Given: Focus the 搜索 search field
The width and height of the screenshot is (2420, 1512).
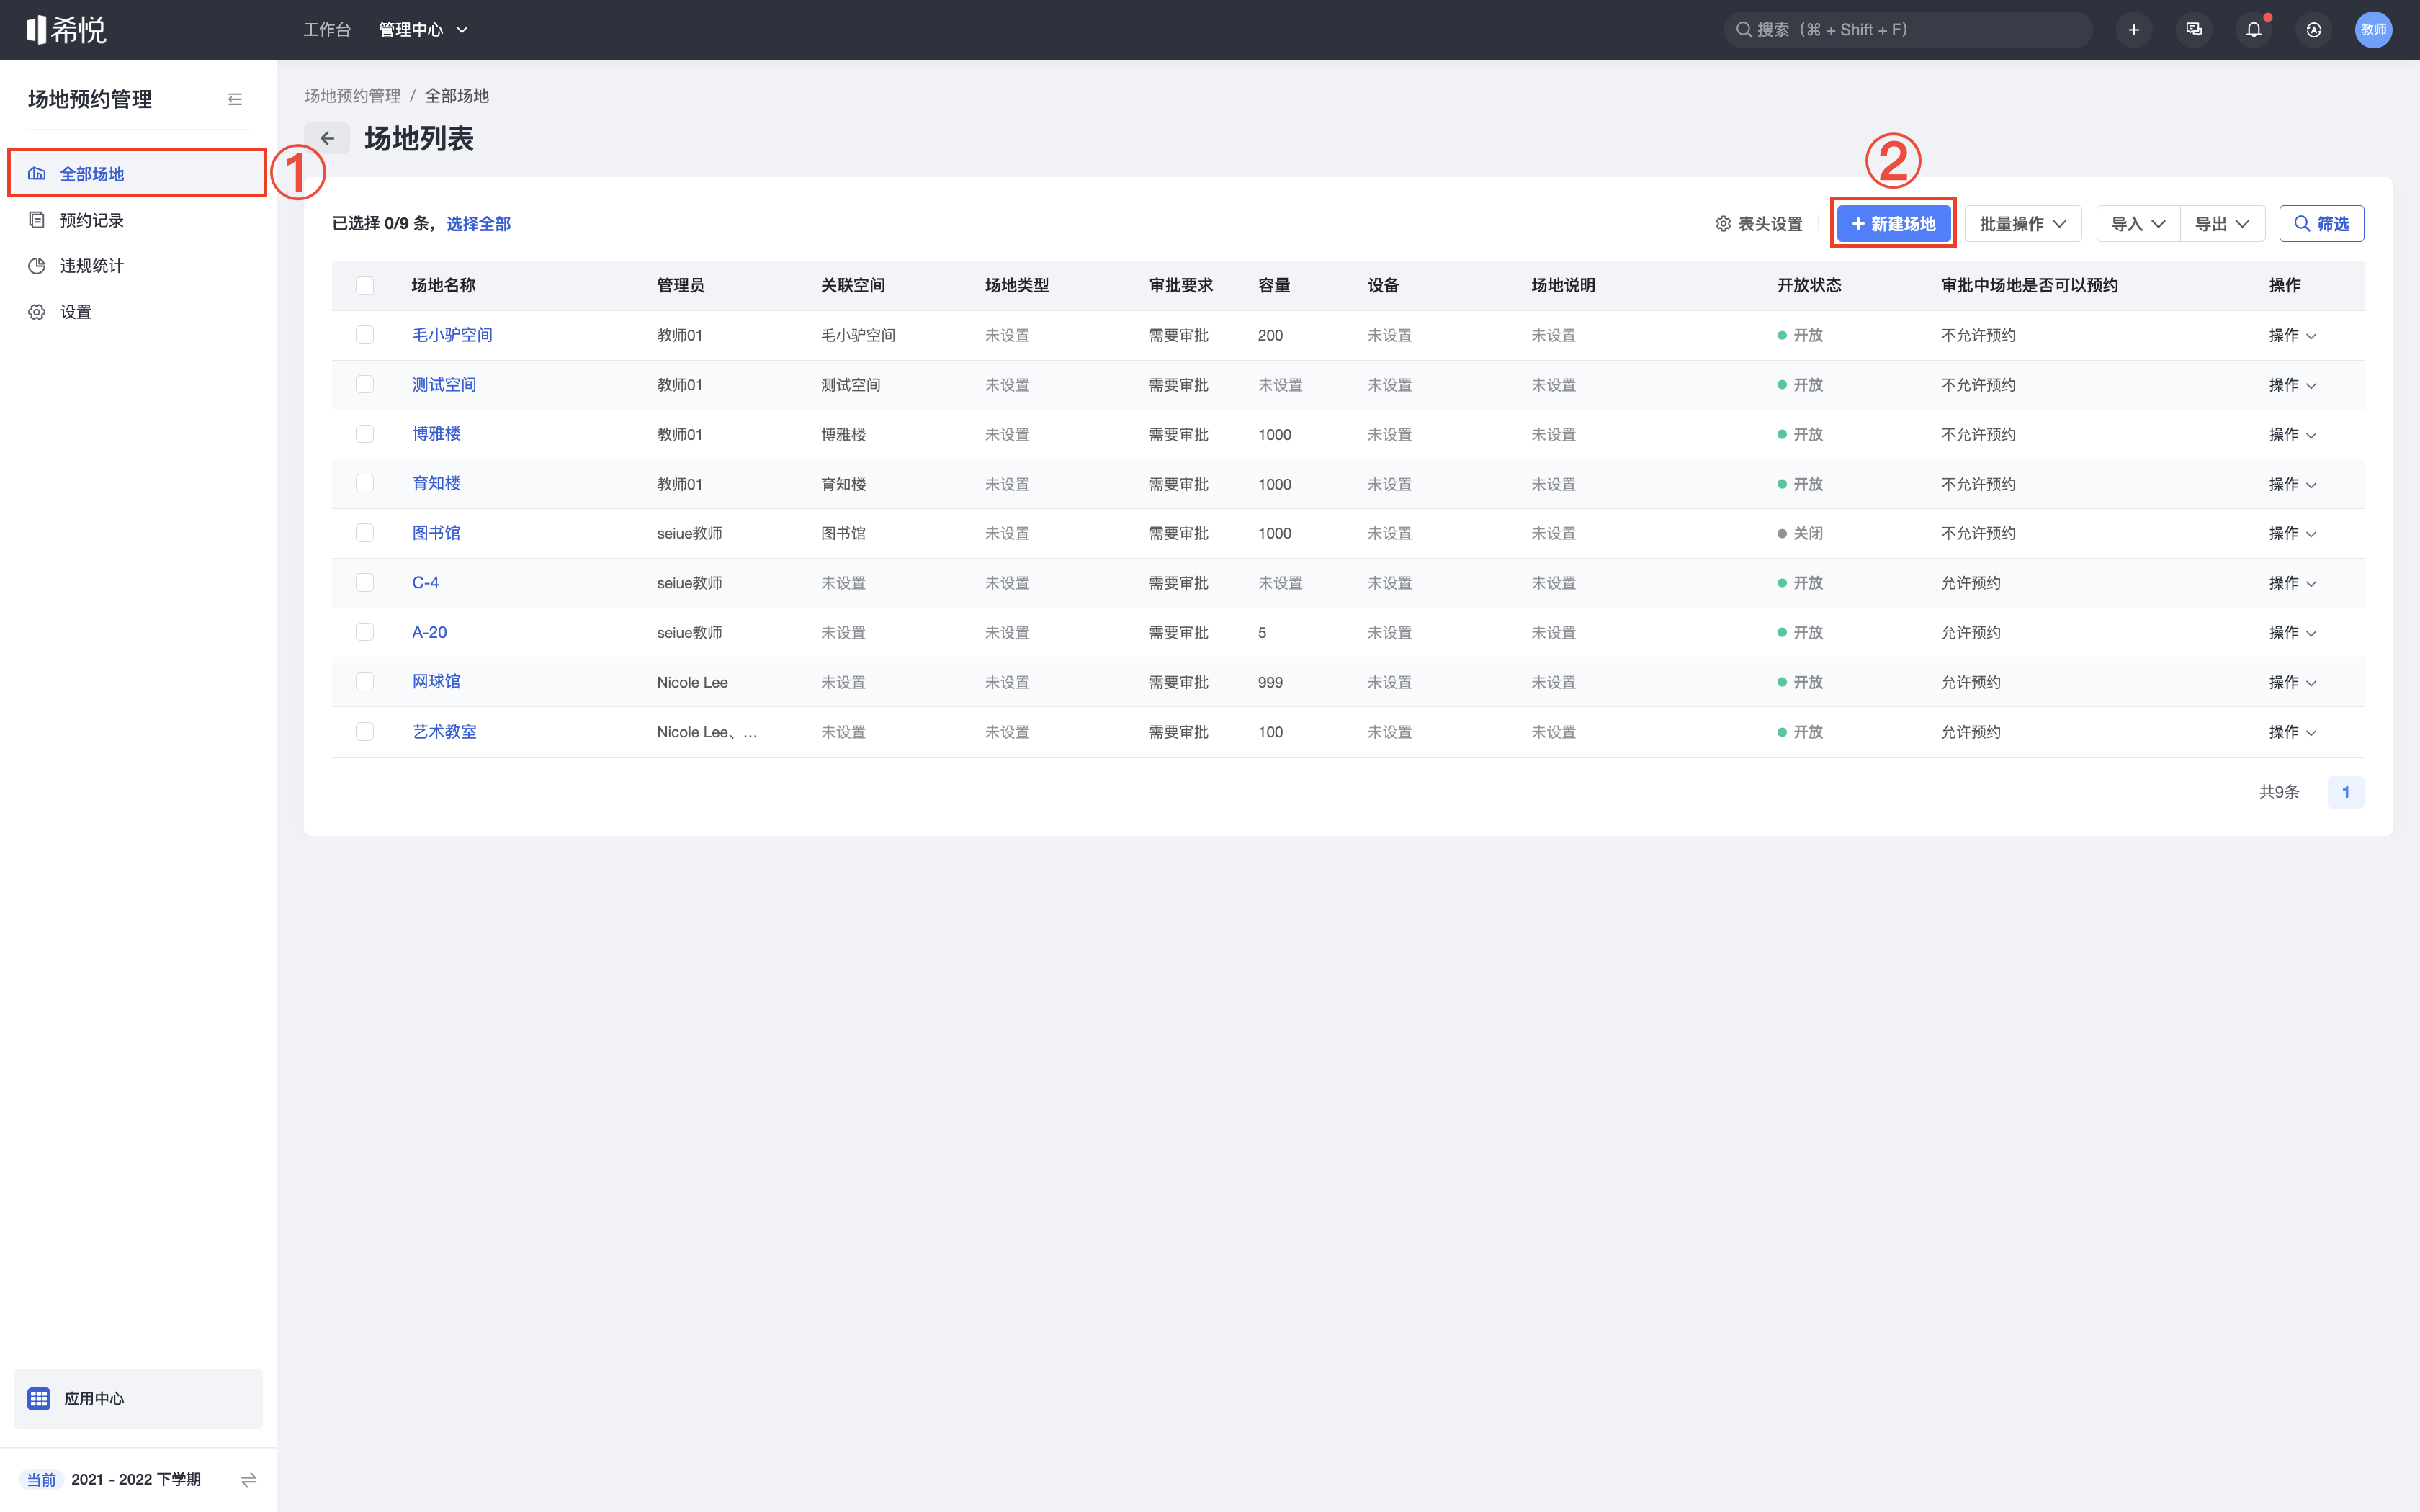Looking at the screenshot, I should click(1908, 30).
